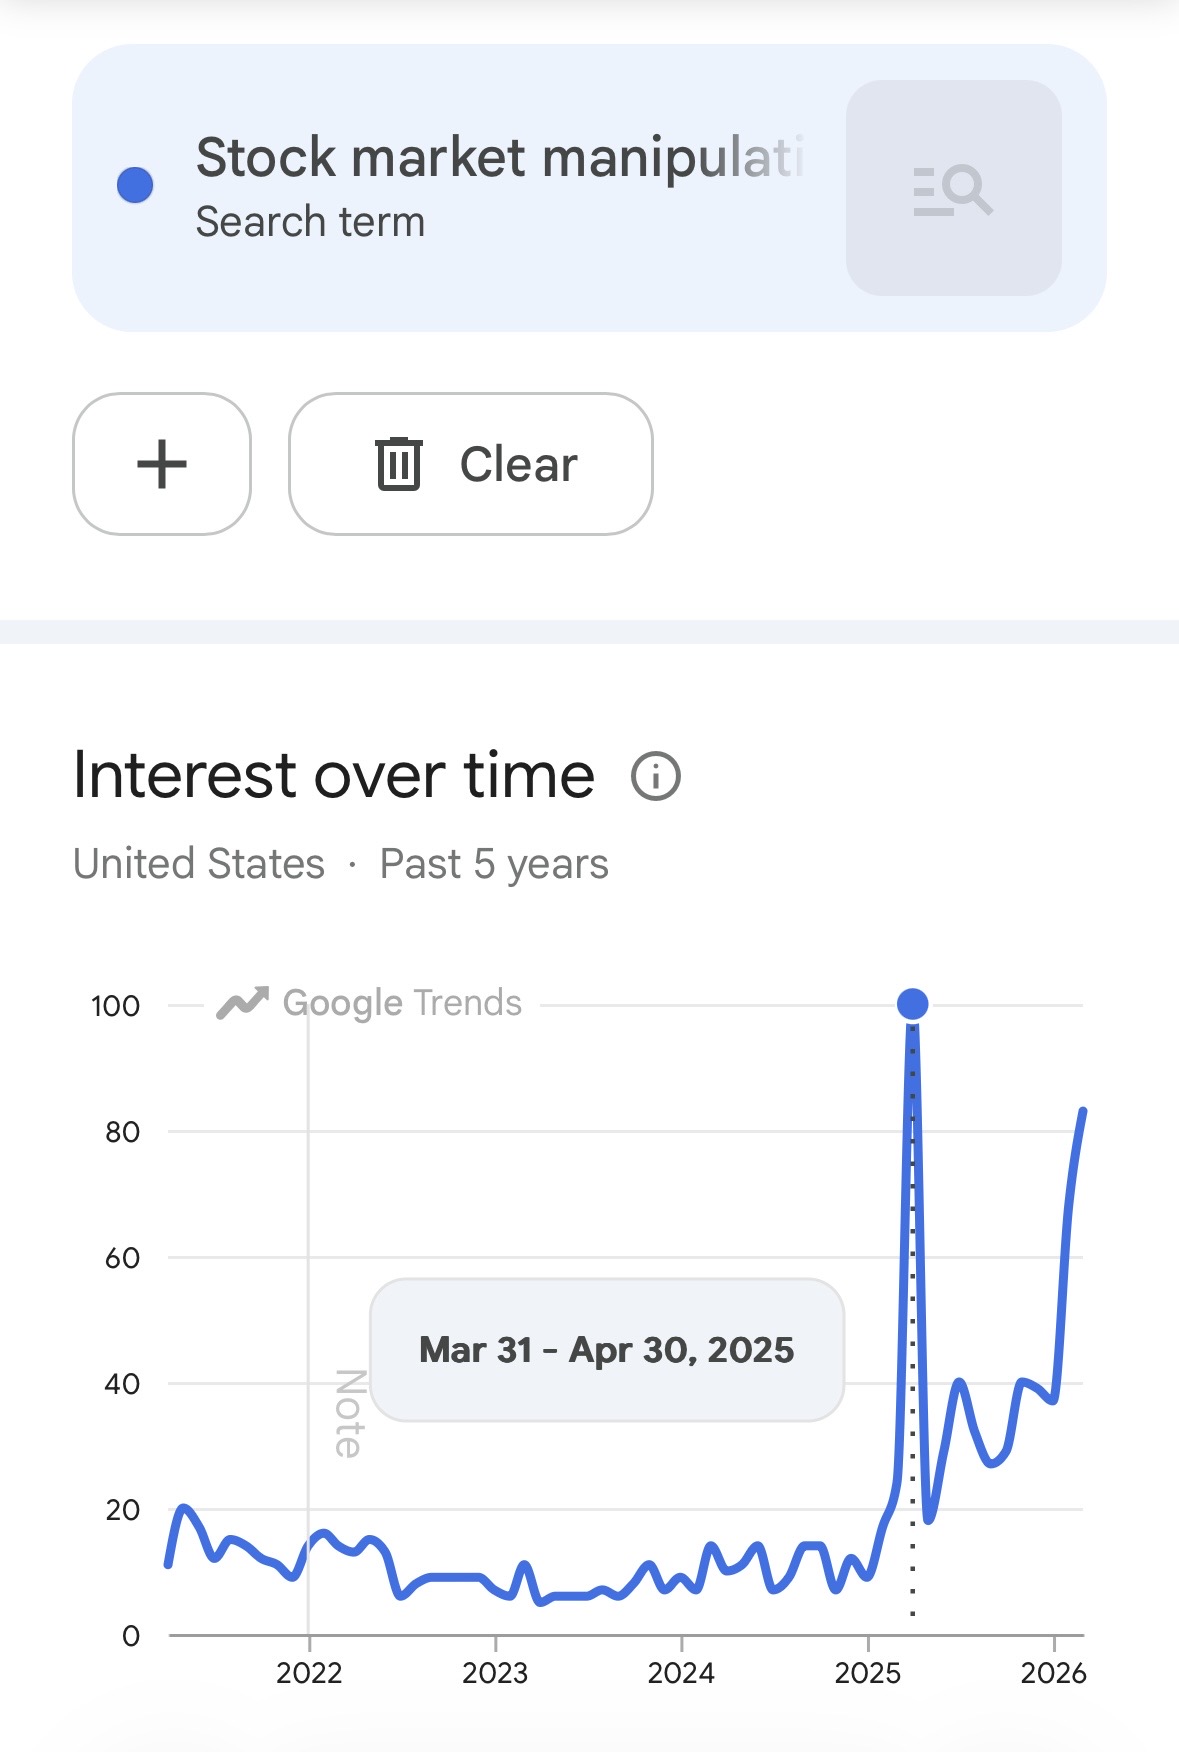Image resolution: width=1179 pixels, height=1752 pixels.
Task: Click the 2026 x-axis label
Action: click(1053, 1673)
